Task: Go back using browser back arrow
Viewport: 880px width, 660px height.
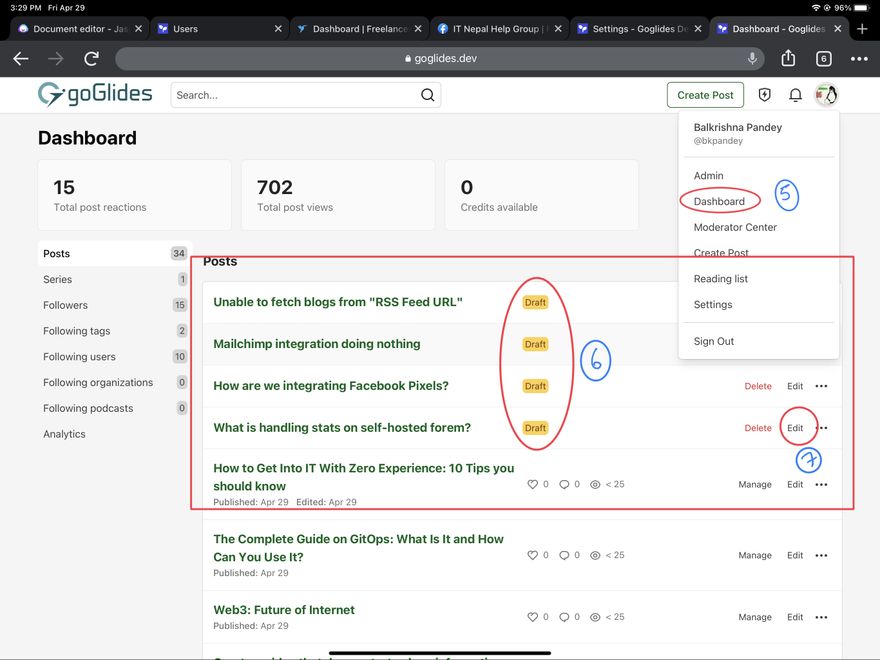Action: point(21,59)
